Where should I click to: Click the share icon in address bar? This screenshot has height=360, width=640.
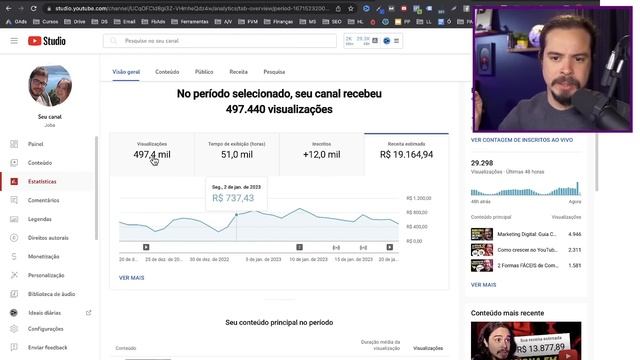(338, 8)
